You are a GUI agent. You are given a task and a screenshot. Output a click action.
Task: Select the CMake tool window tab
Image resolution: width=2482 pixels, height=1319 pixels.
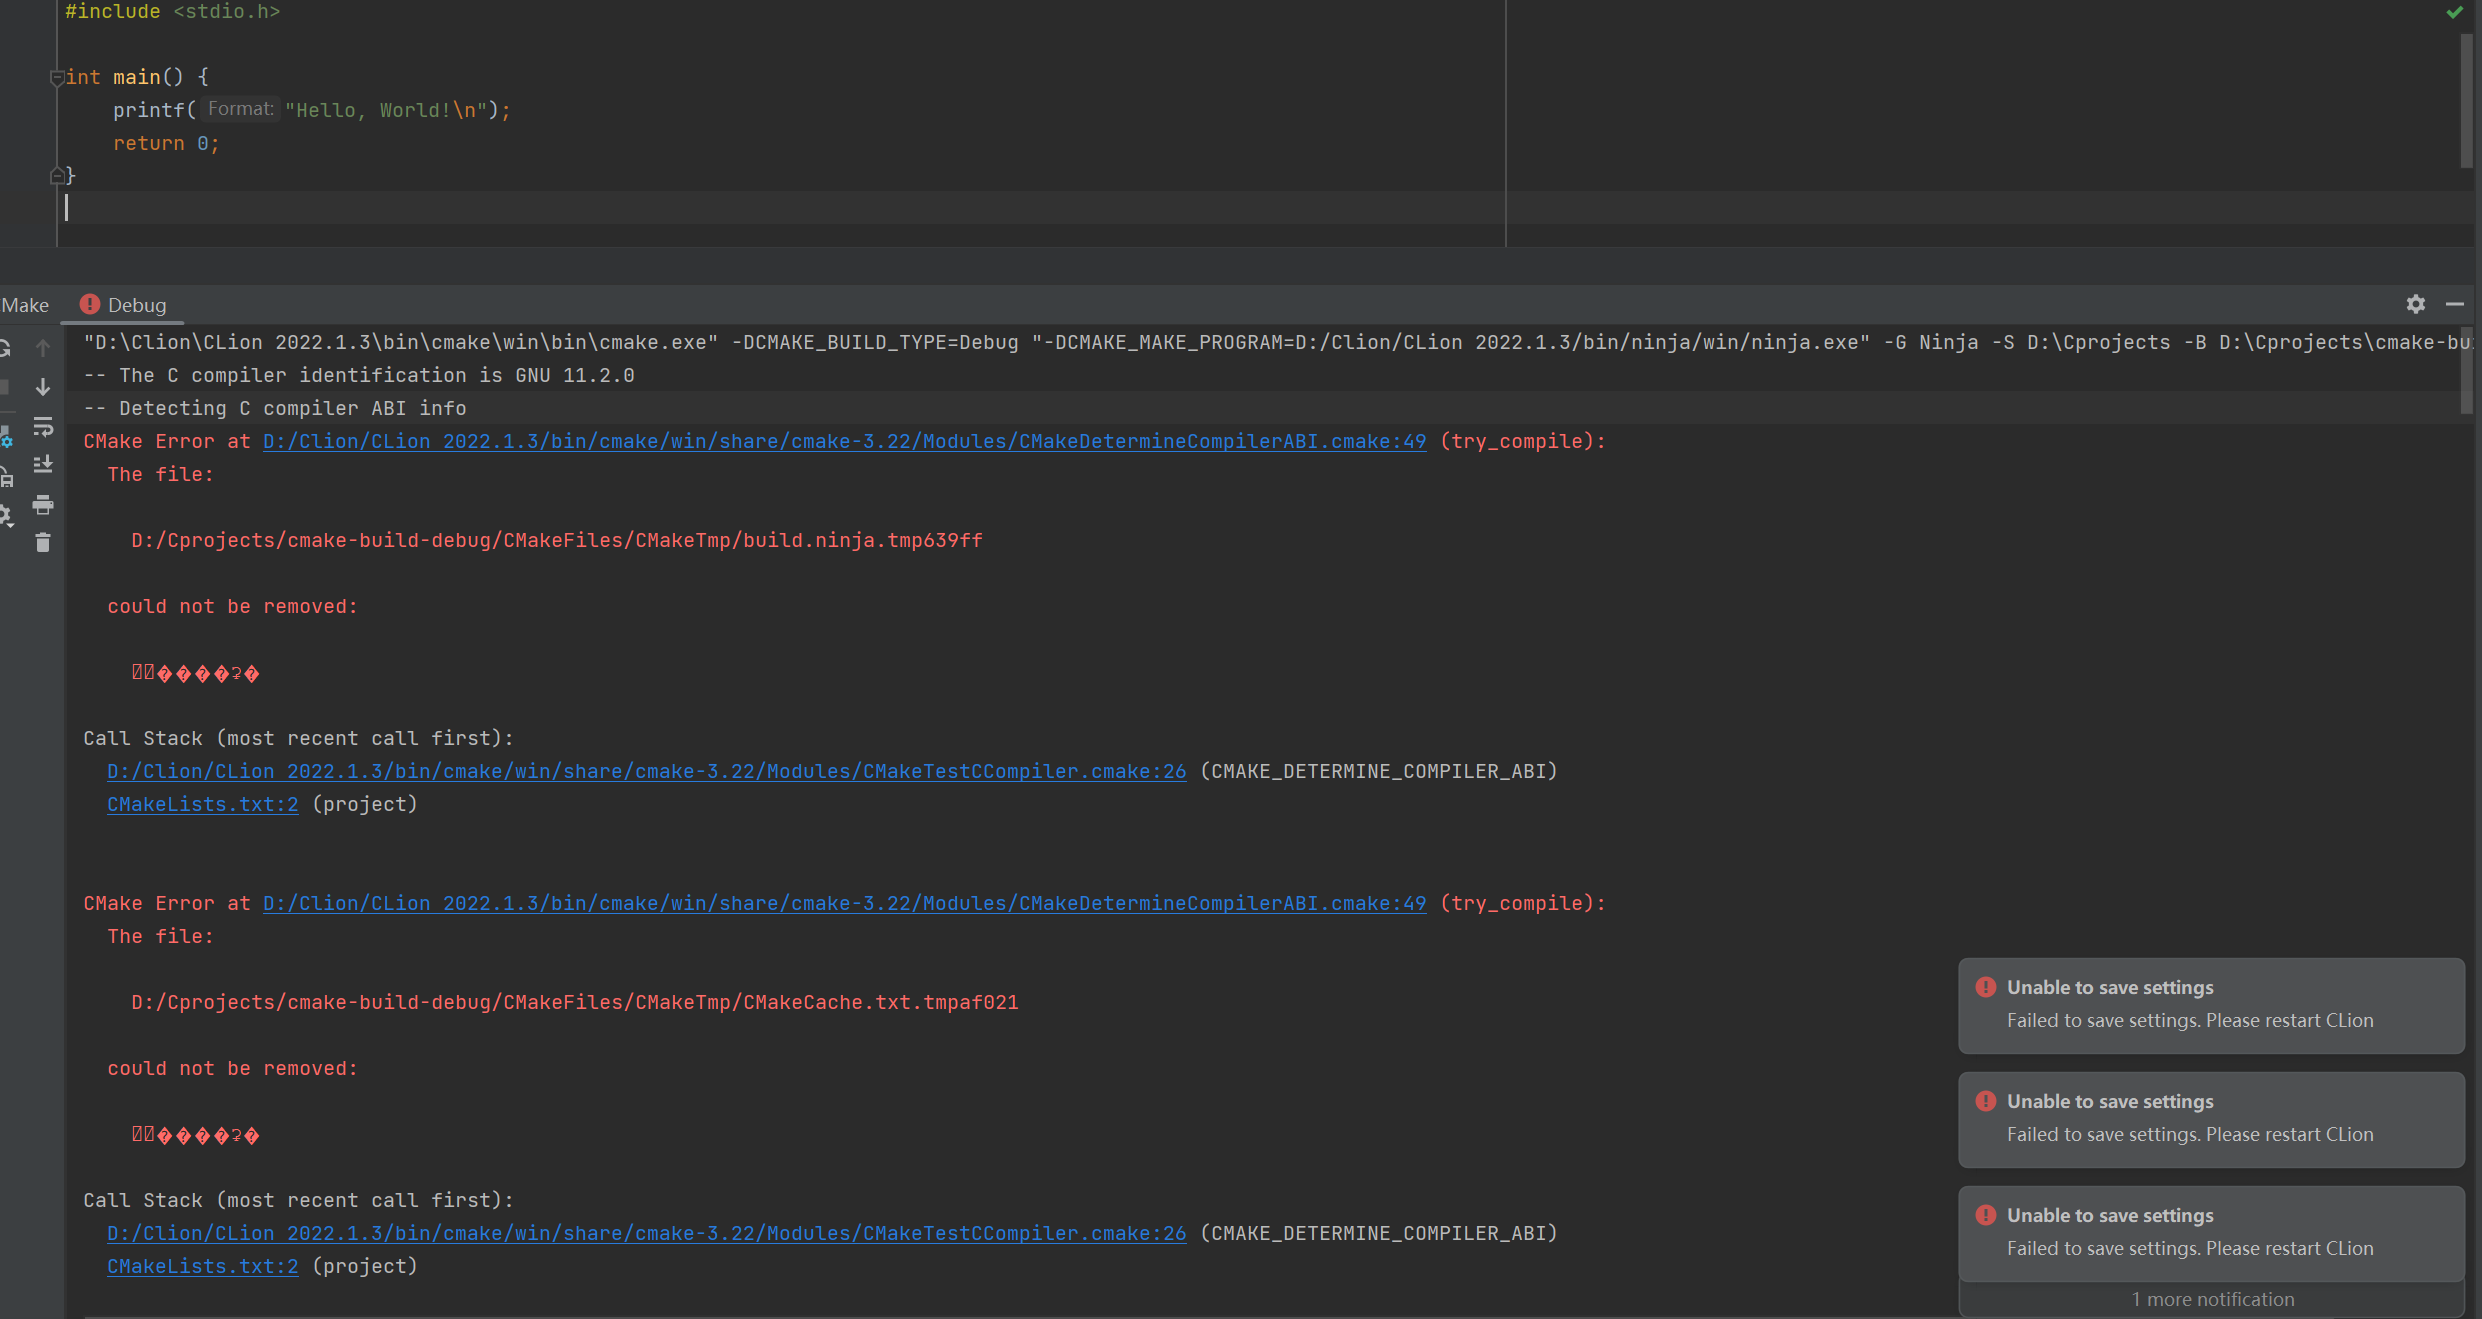[24, 305]
